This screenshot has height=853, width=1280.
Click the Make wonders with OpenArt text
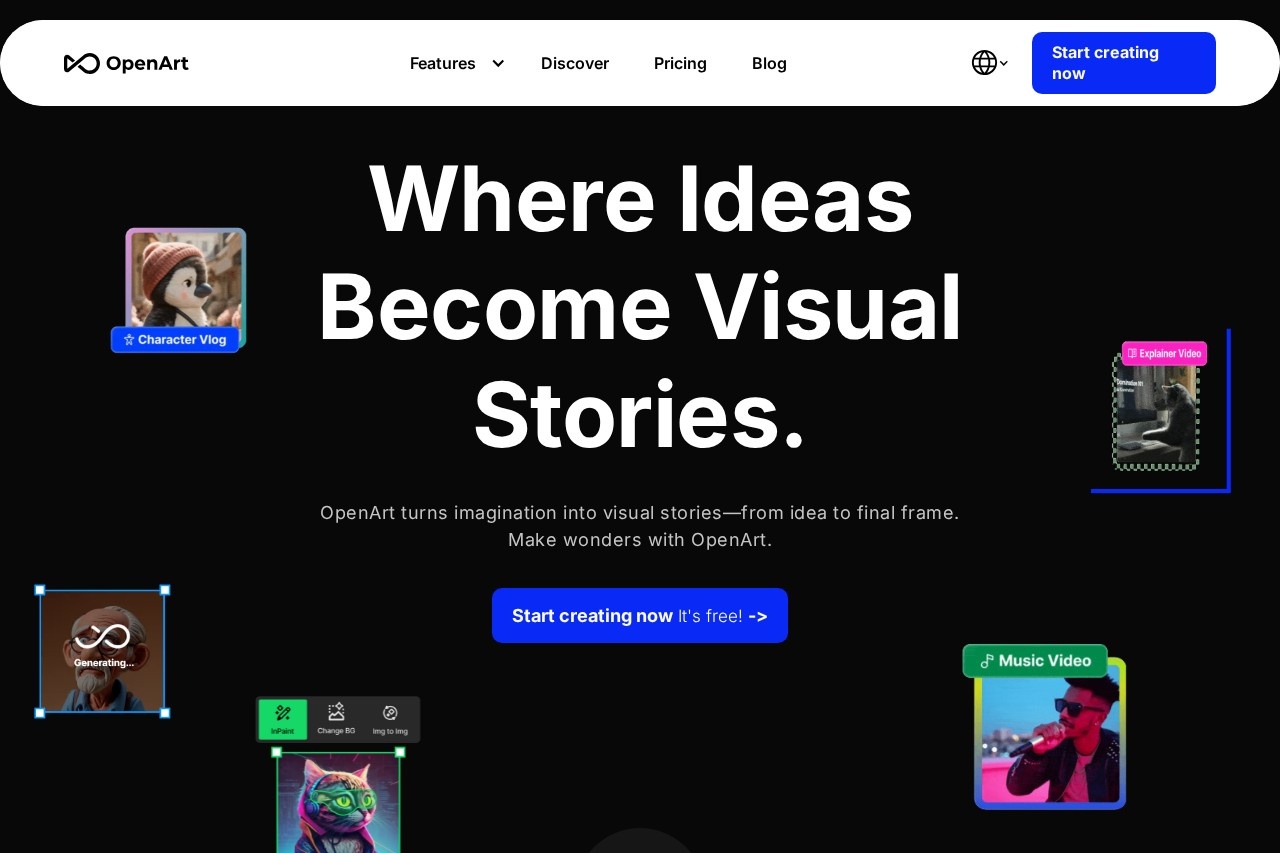point(640,540)
